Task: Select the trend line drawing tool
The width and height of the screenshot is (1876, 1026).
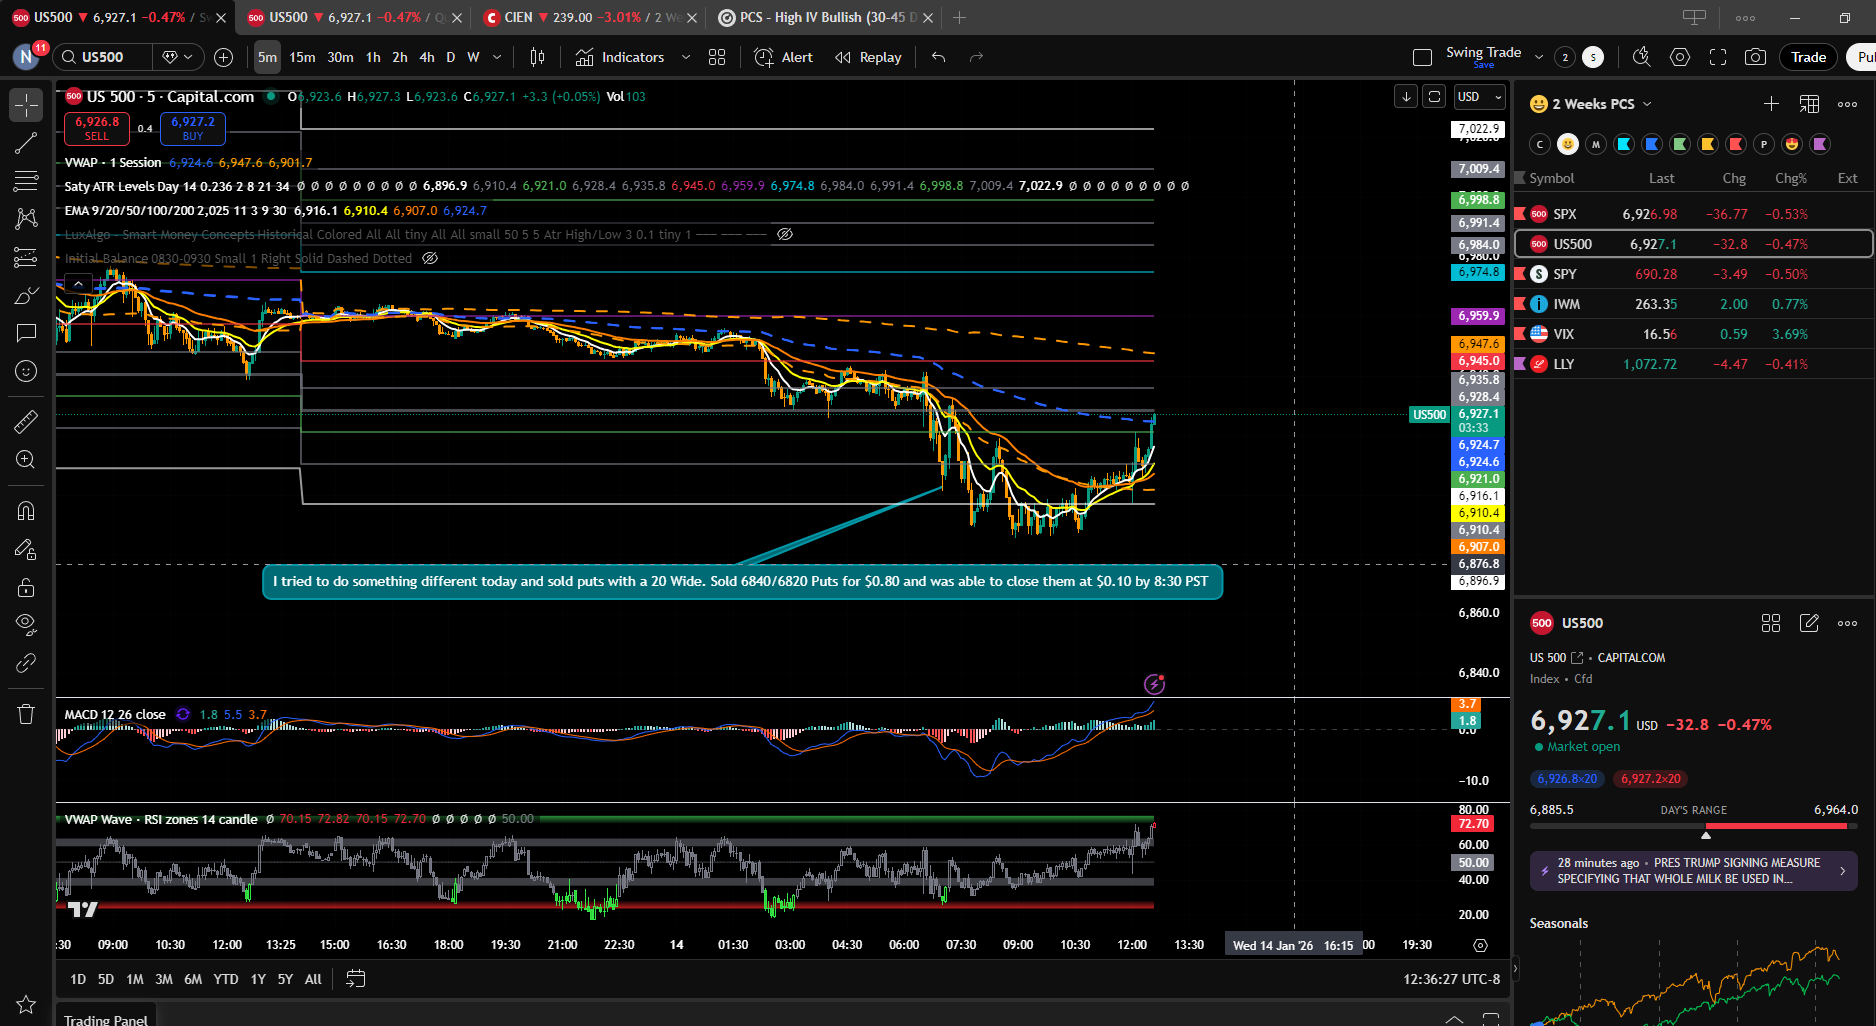Action: tap(26, 143)
